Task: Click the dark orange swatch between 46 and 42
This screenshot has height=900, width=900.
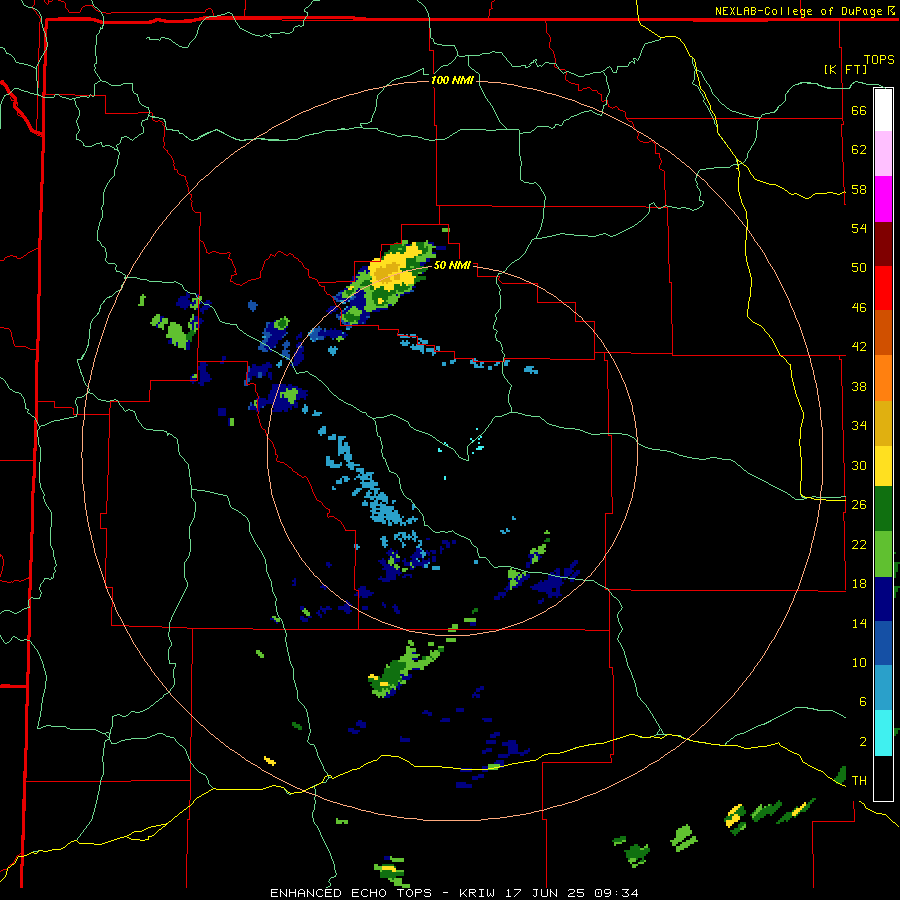Action: click(x=883, y=332)
